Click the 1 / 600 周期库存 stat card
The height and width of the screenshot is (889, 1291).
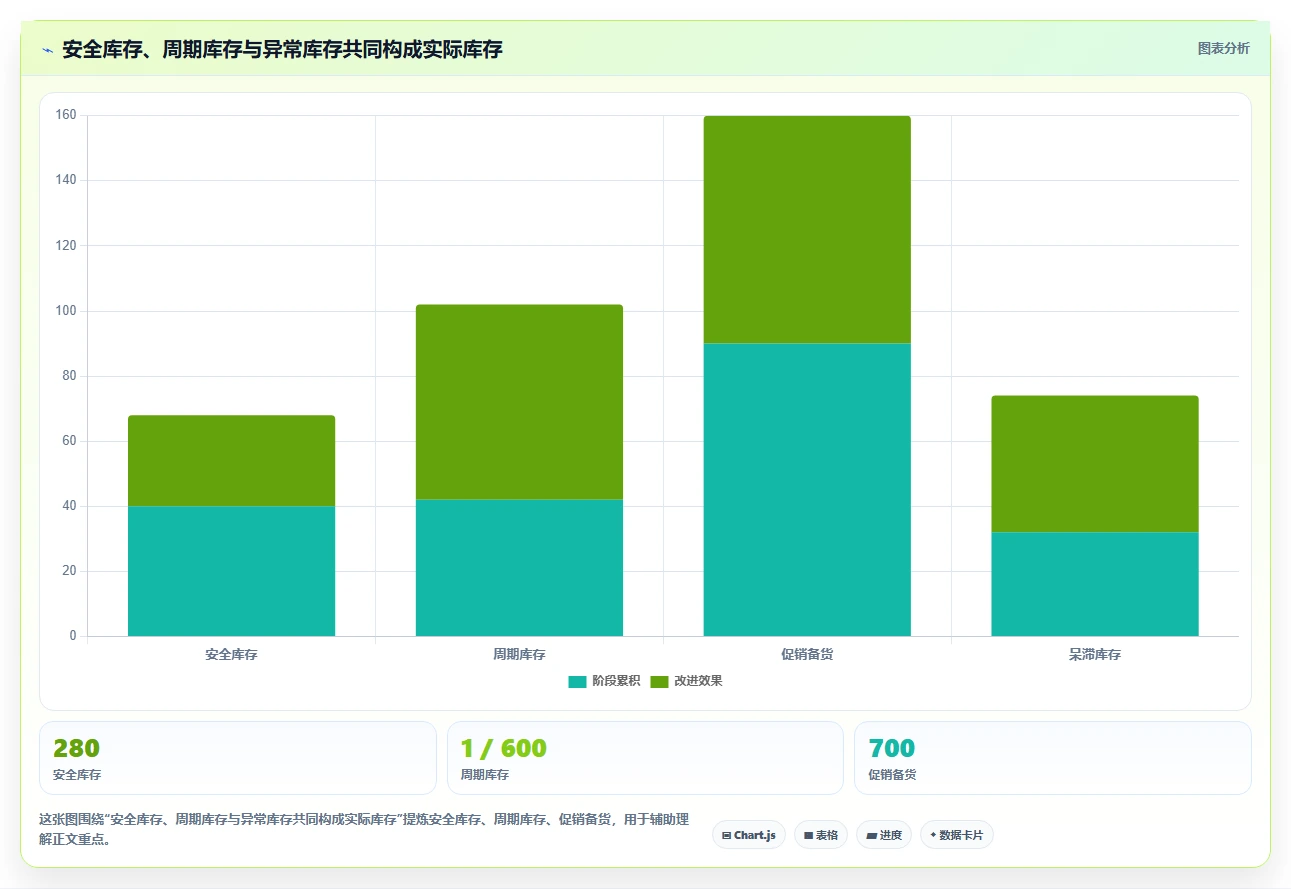click(x=645, y=758)
